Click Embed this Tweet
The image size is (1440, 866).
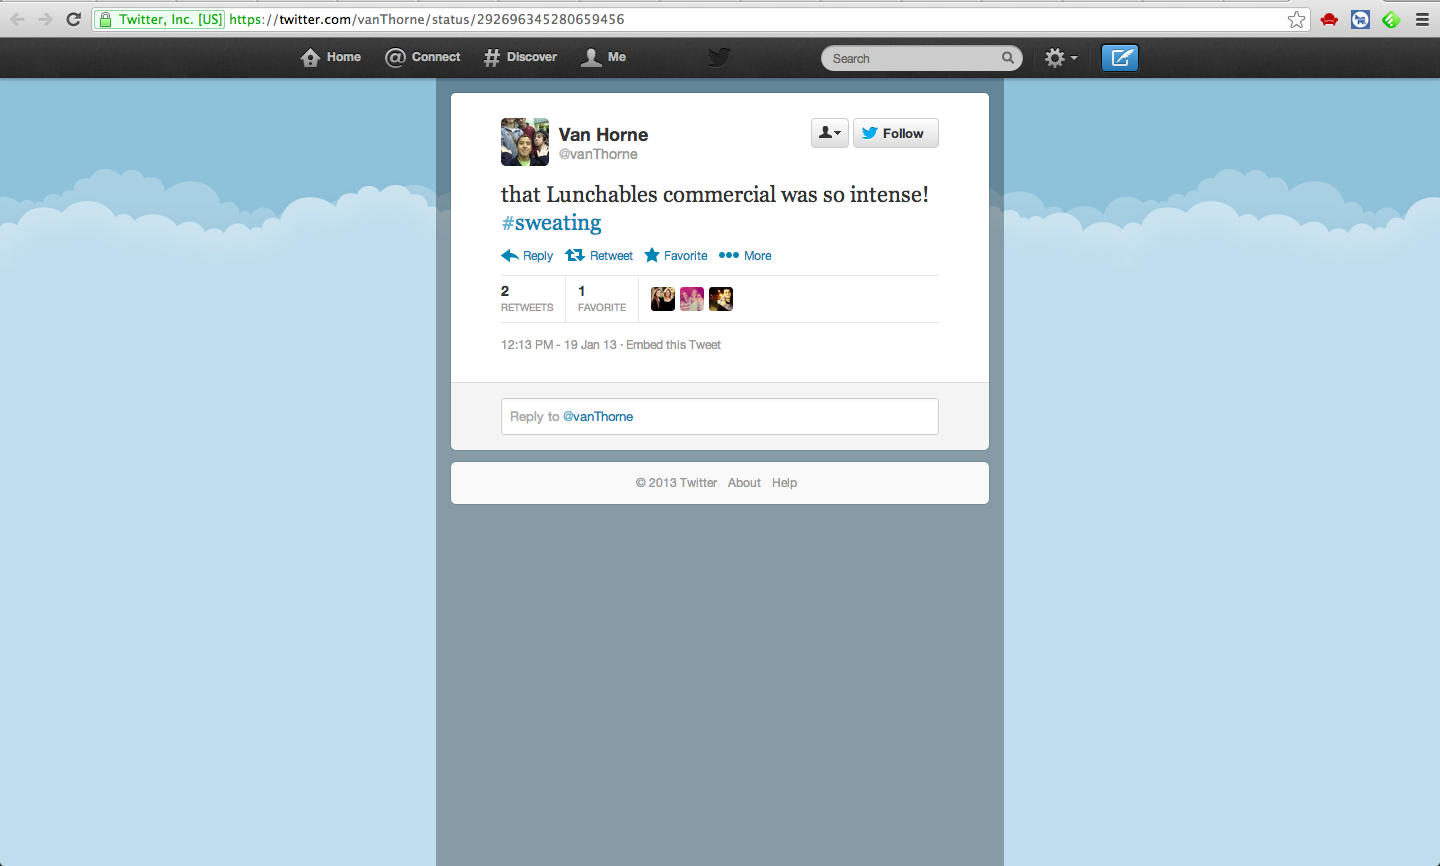point(673,345)
